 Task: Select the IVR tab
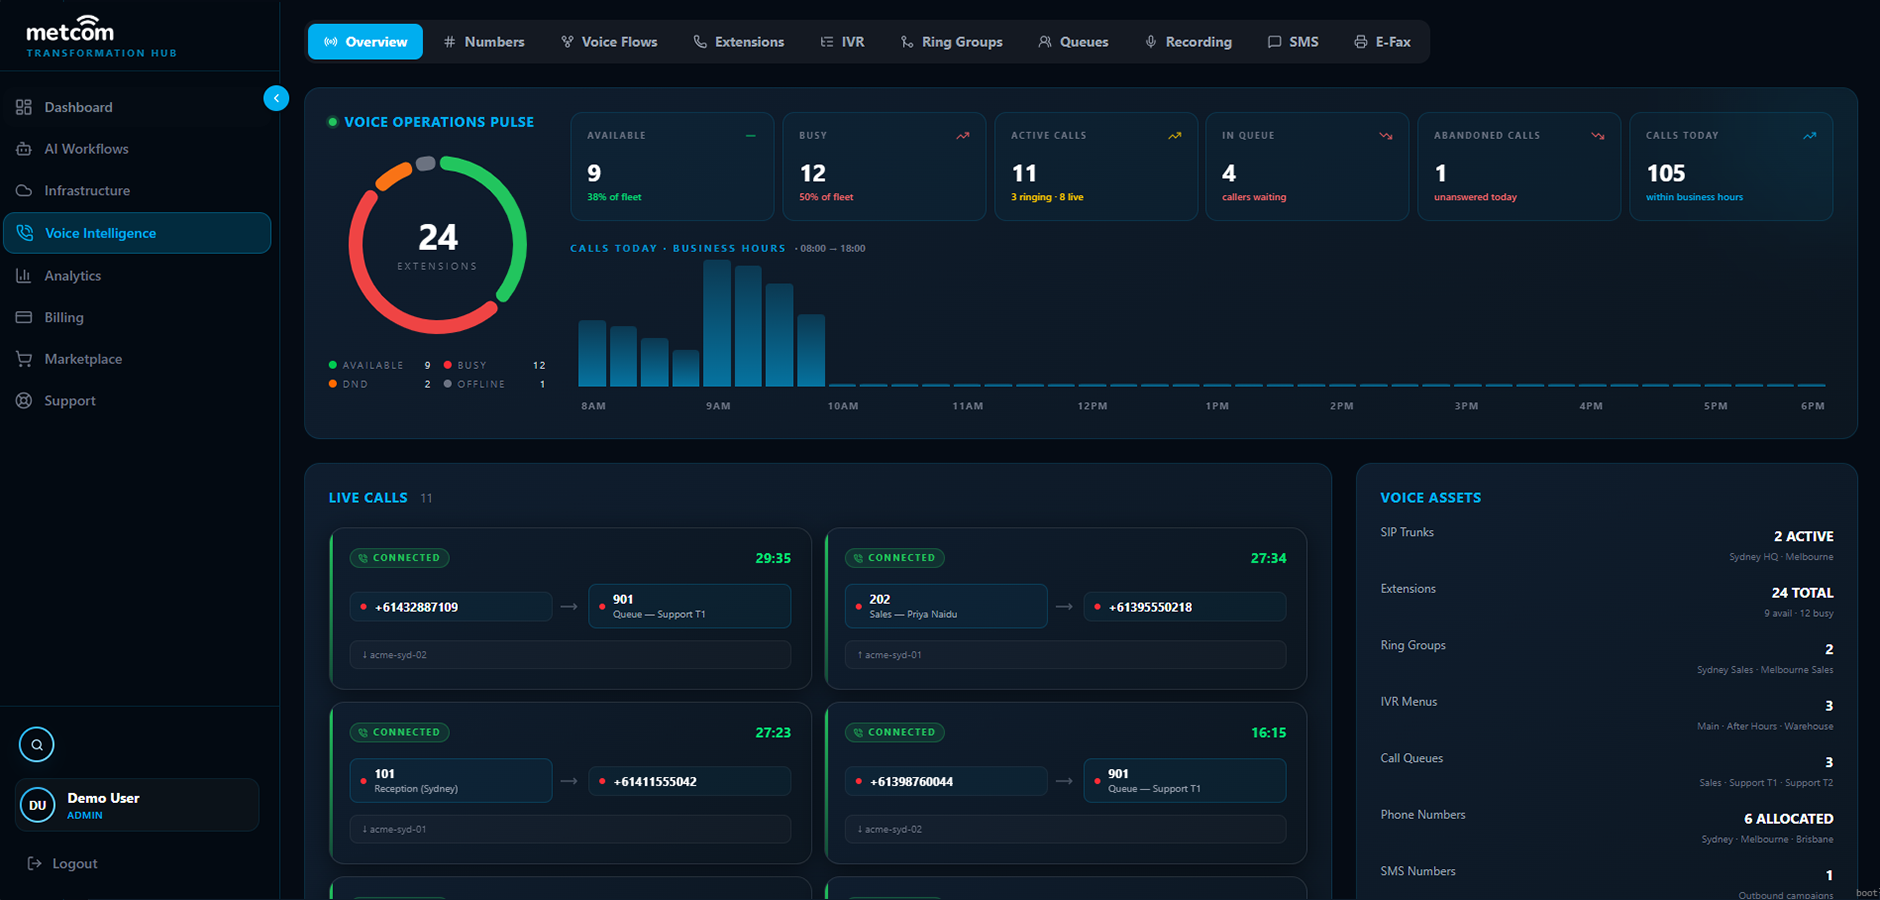point(842,42)
